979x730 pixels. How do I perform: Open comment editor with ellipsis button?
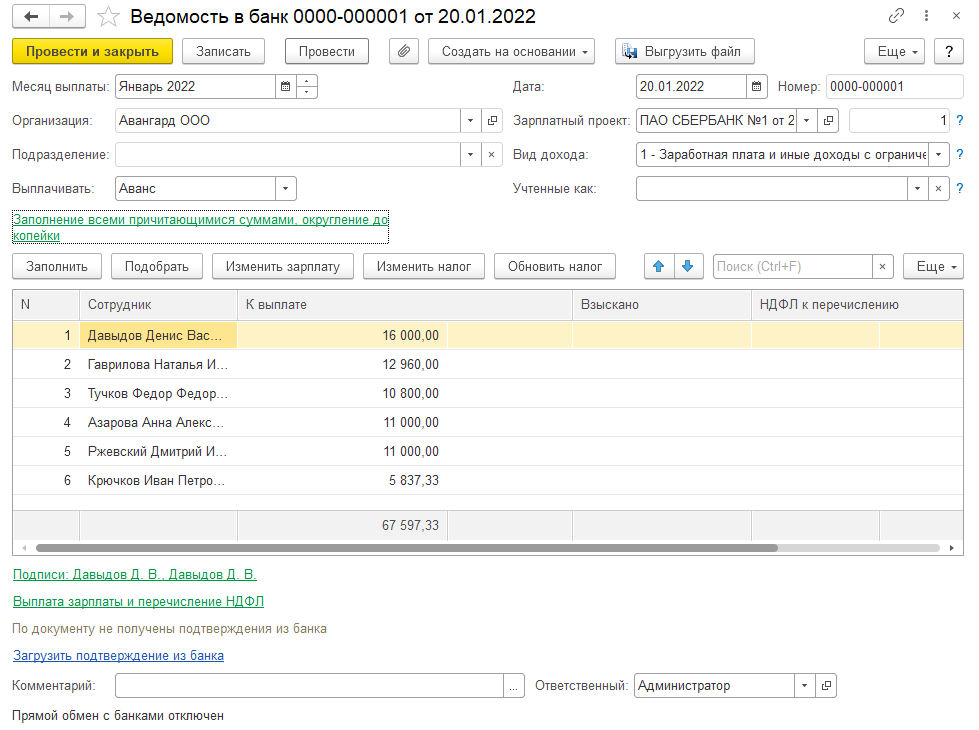513,686
